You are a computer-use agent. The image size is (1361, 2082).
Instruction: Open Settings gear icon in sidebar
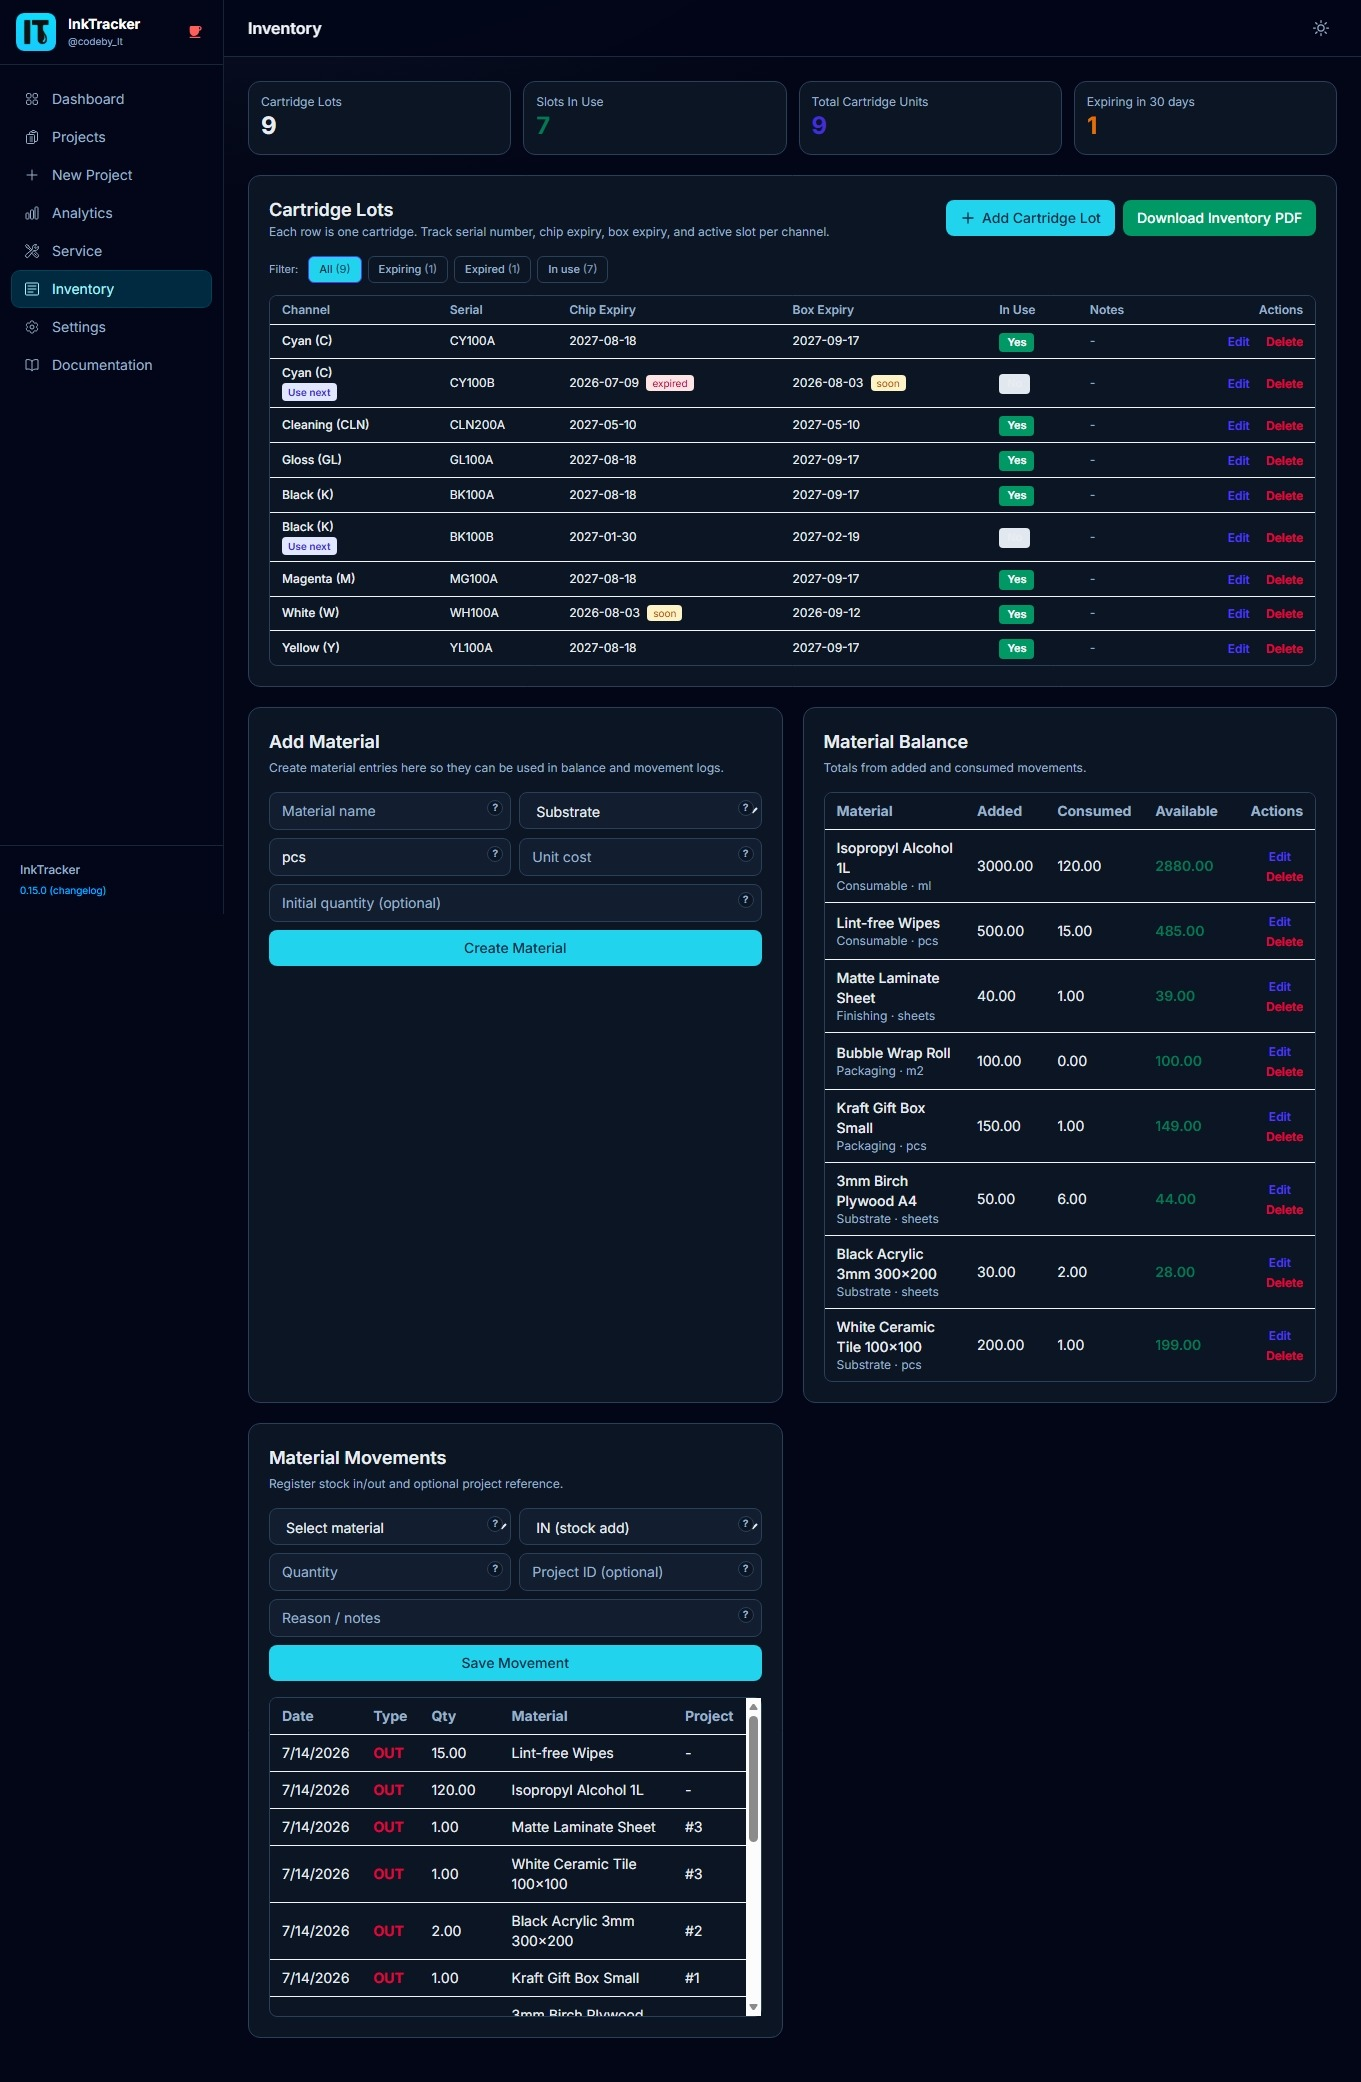(x=32, y=327)
